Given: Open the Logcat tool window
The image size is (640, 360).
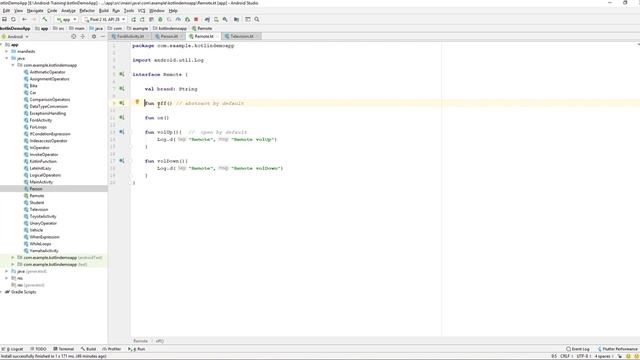Looking at the screenshot, I should (13, 349).
